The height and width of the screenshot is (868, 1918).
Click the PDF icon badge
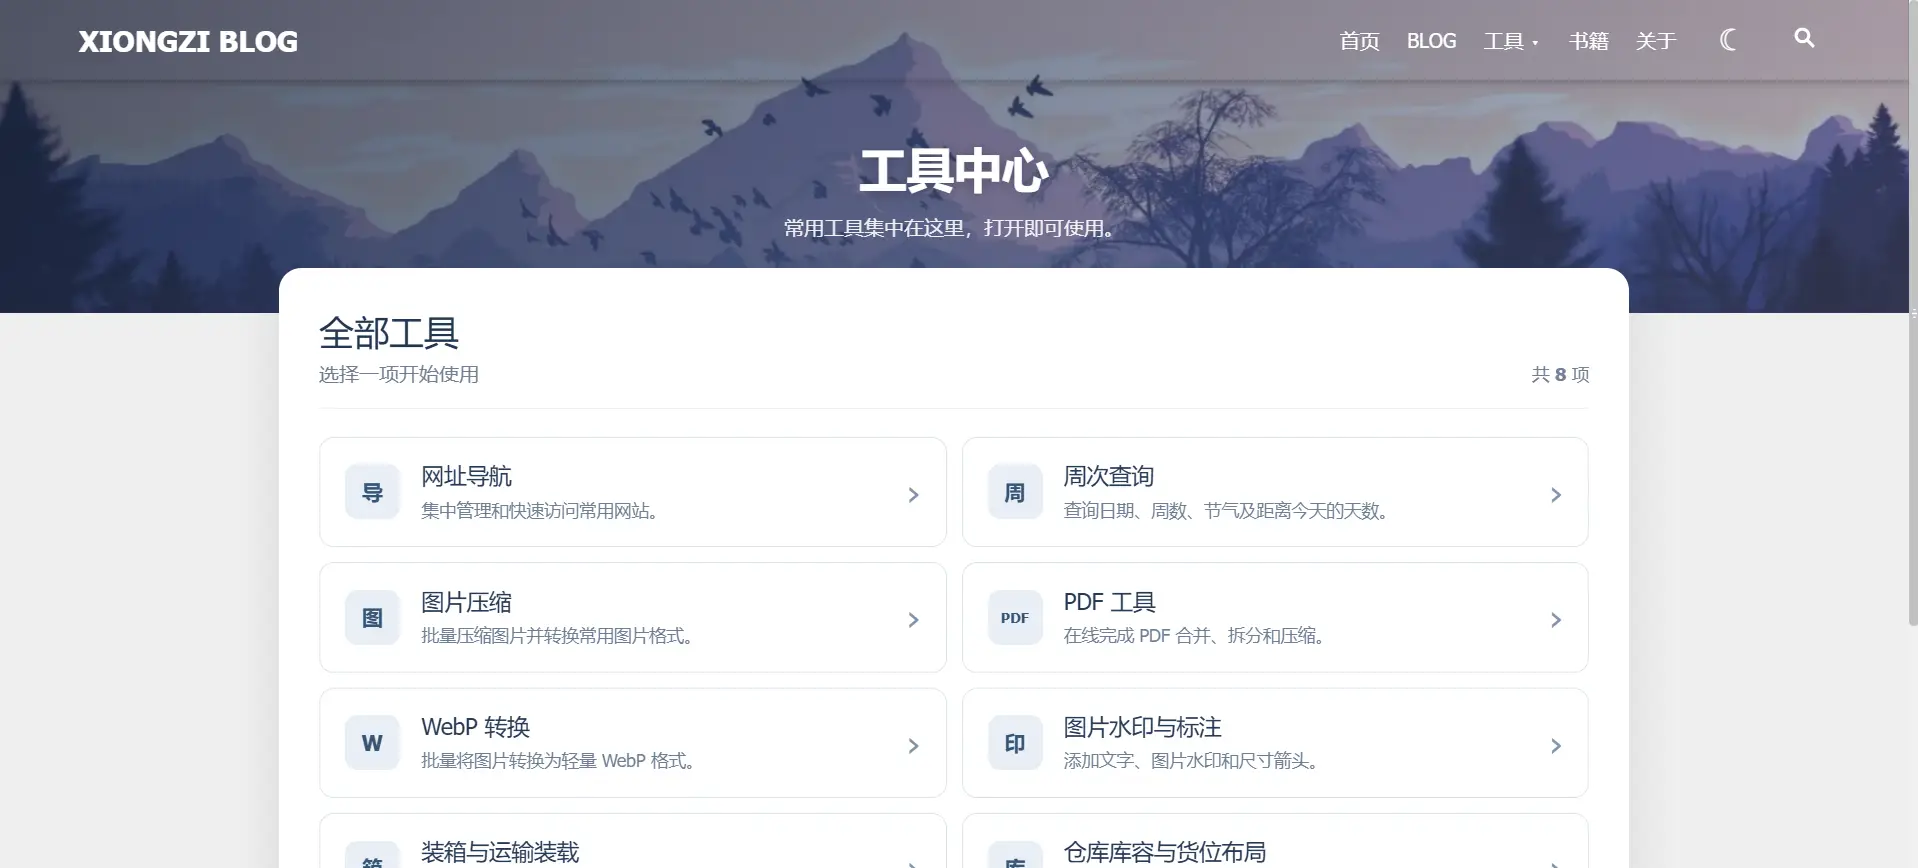(x=1015, y=618)
